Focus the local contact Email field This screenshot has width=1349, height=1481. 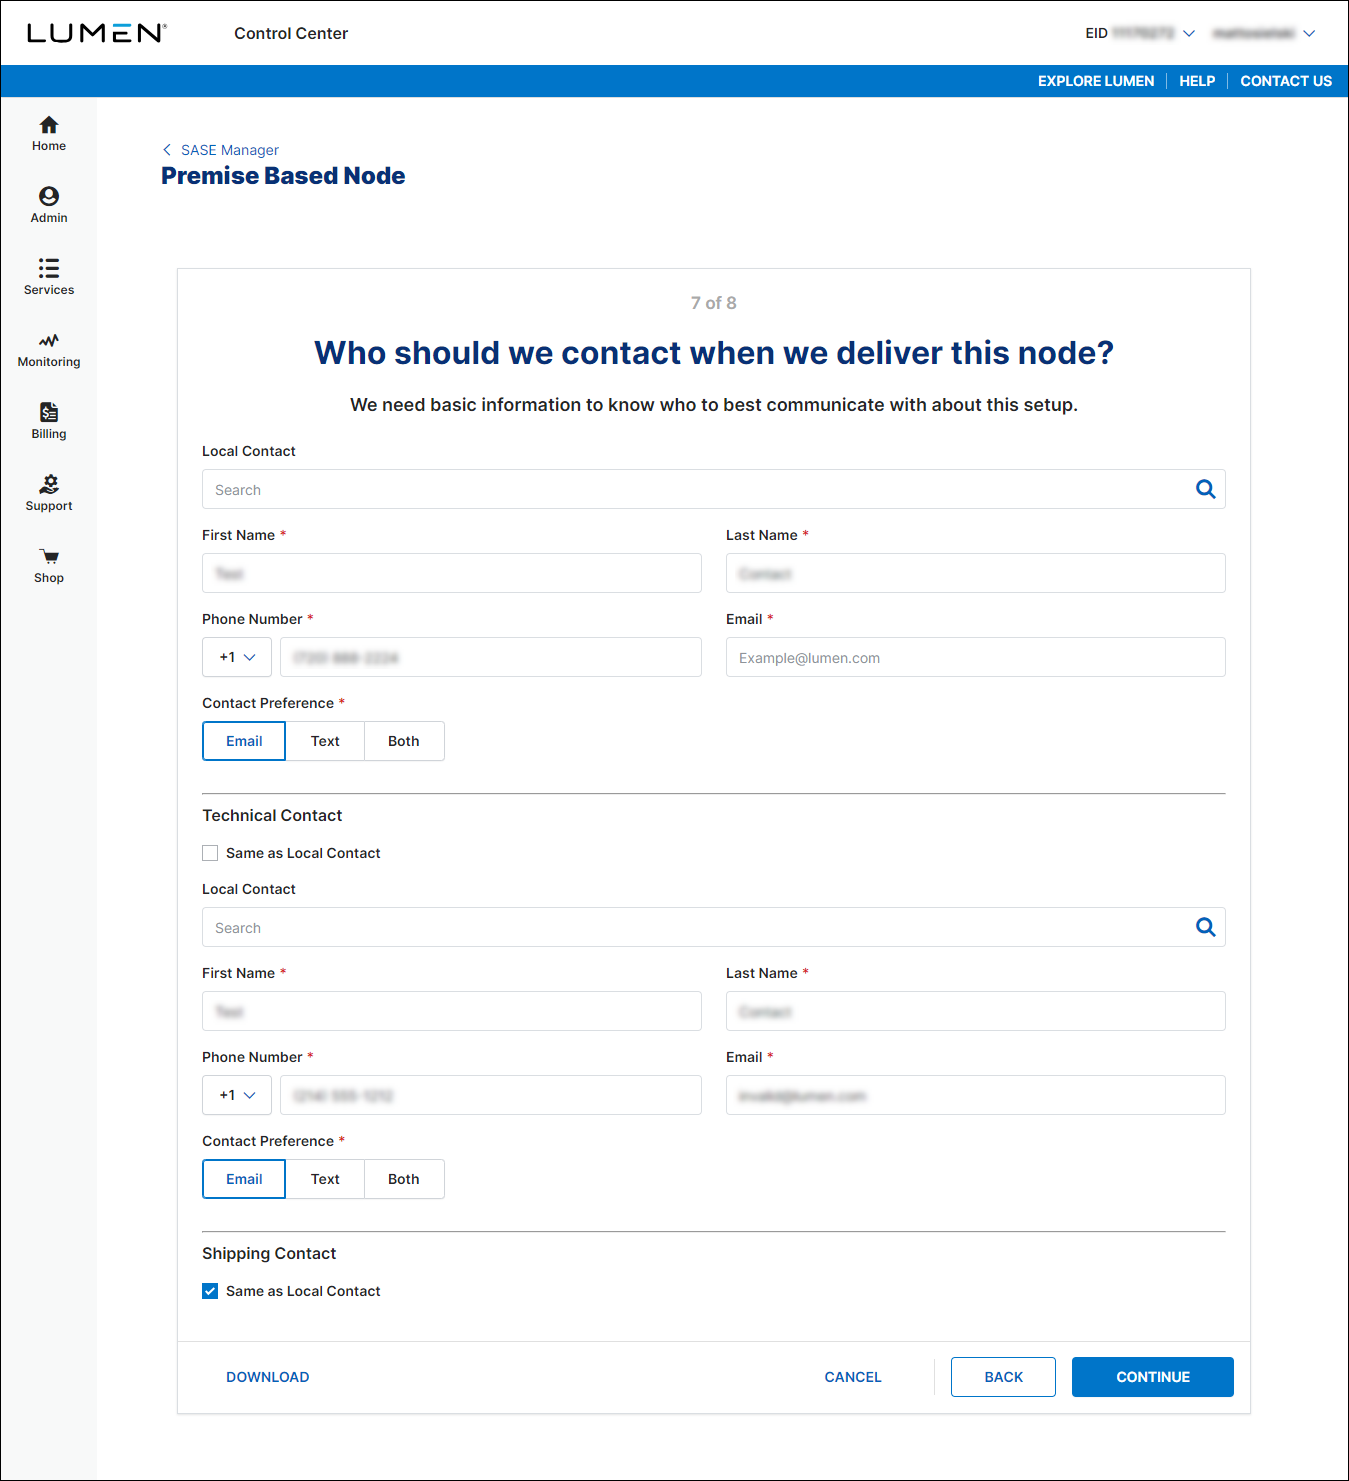(x=976, y=657)
